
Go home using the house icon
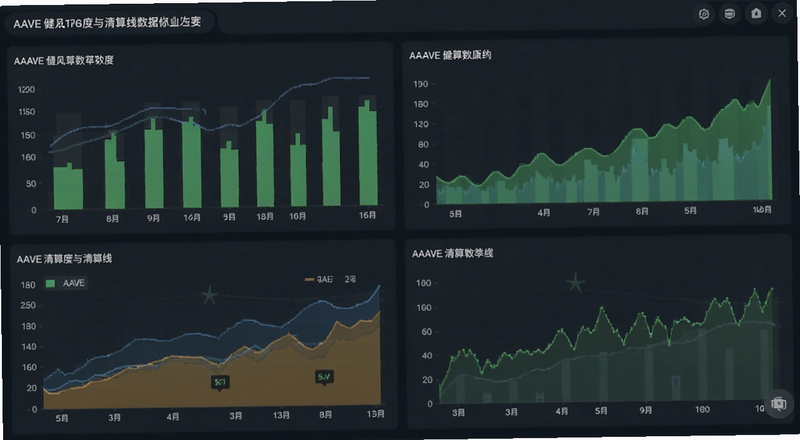[756, 13]
